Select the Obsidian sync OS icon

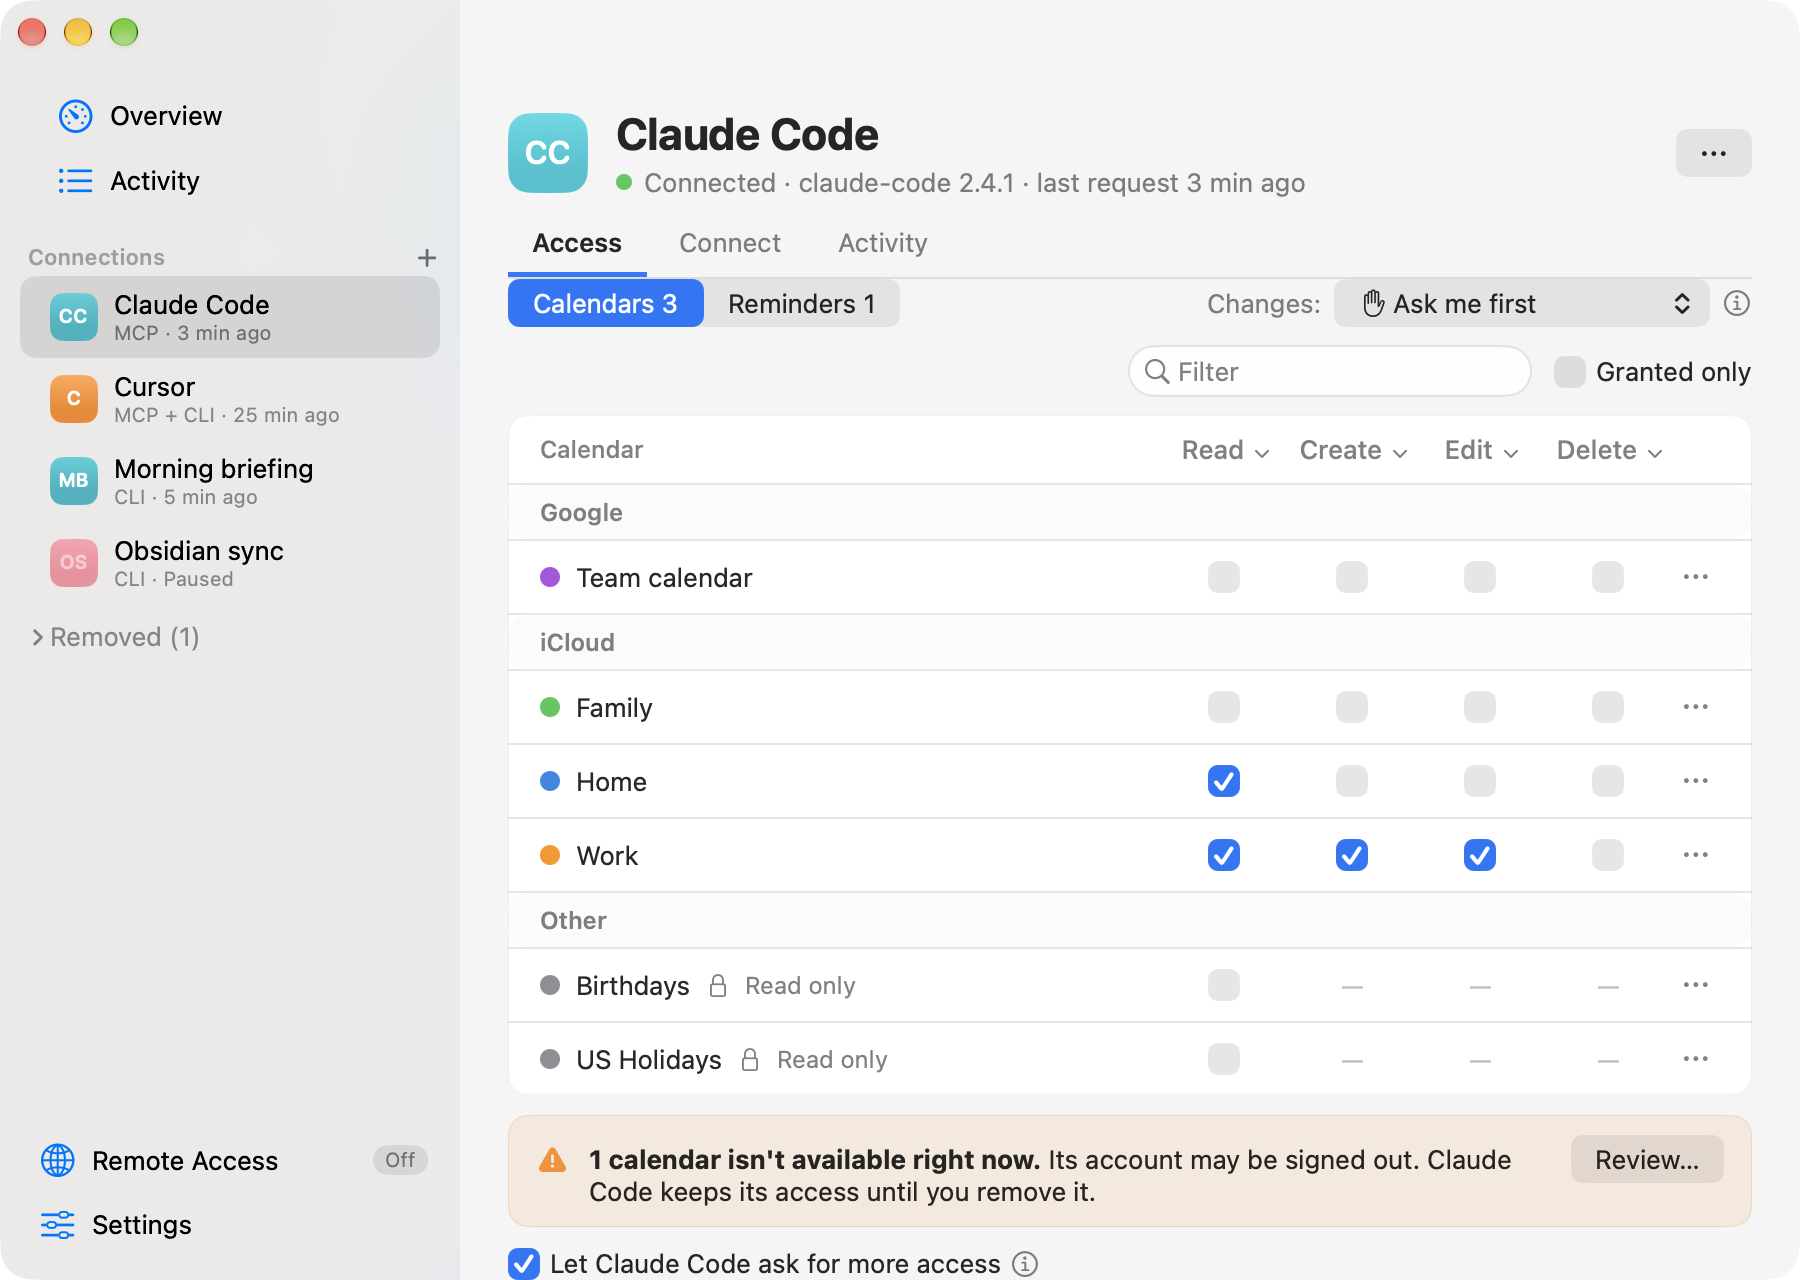point(74,563)
